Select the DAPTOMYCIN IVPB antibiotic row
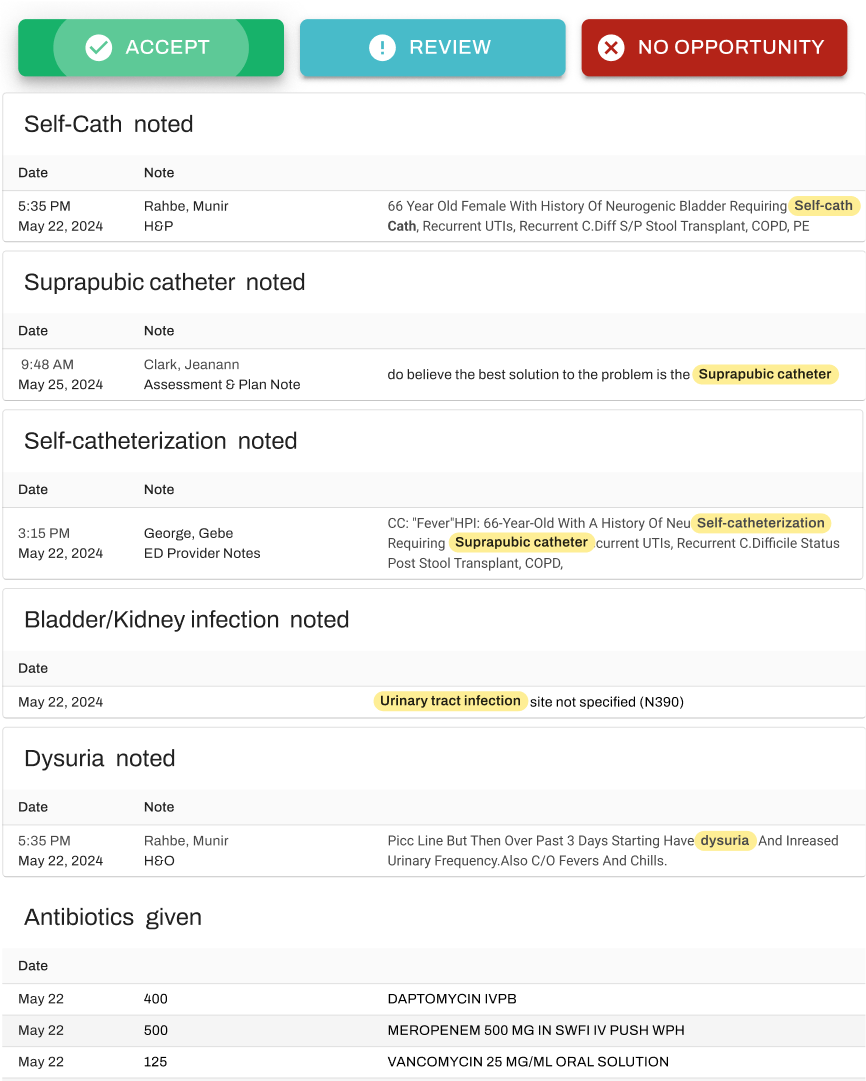The height and width of the screenshot is (1081, 866). tap(433, 999)
